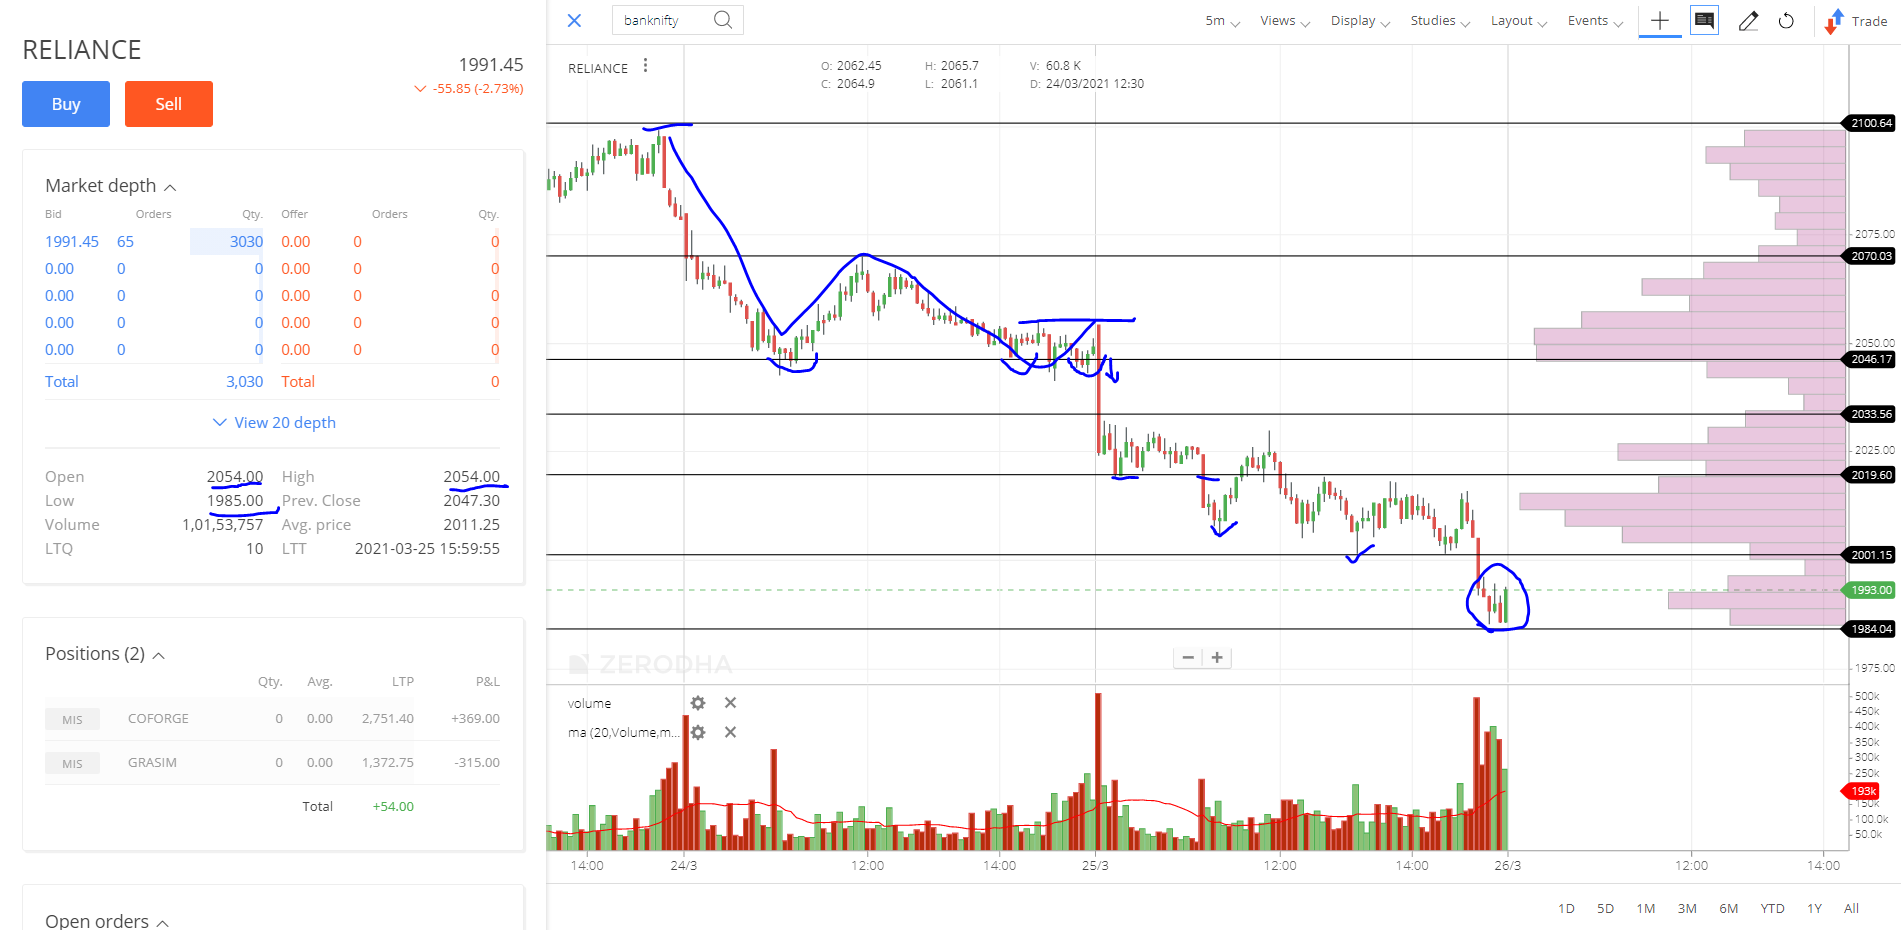The width and height of the screenshot is (1901, 930).
Task: Collapse the Open orders section
Action: [107, 921]
